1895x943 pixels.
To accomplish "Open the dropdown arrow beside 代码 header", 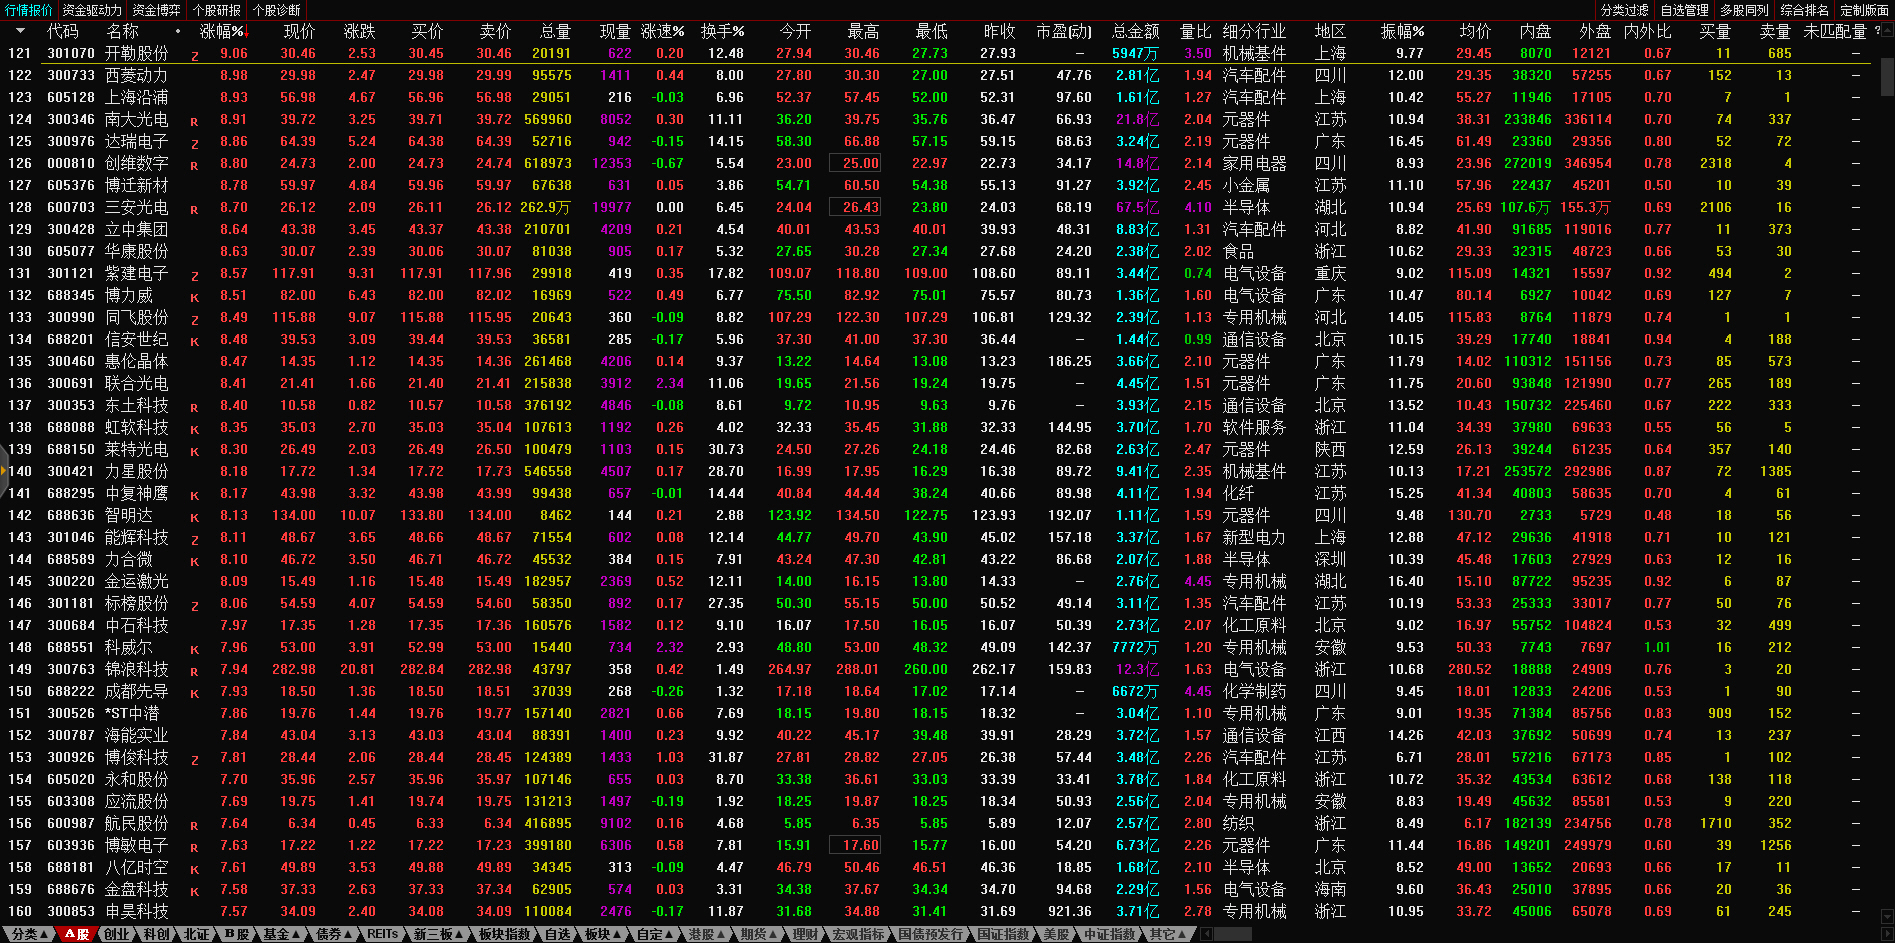I will (20, 32).
